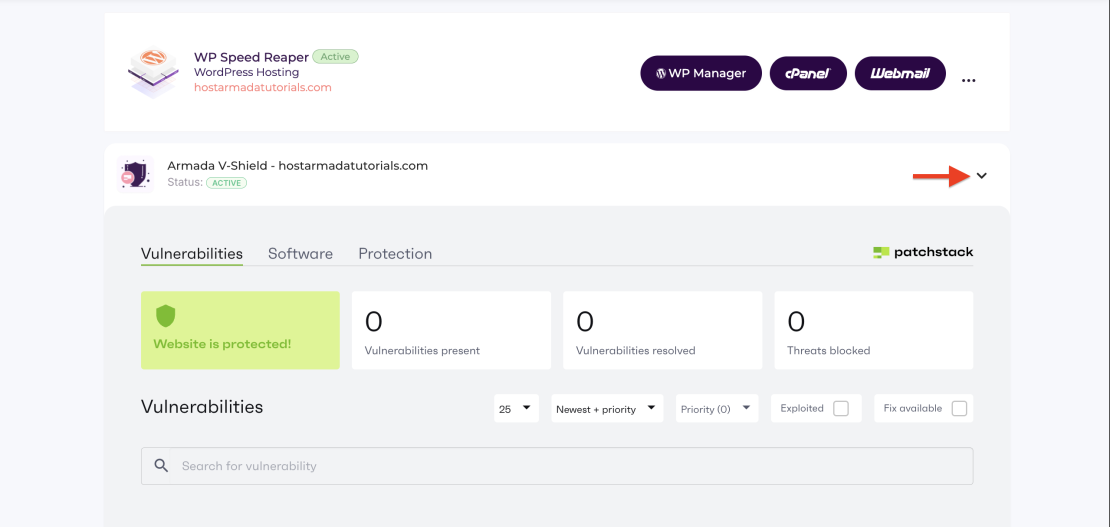Click the patchstack logo

[x=922, y=253]
